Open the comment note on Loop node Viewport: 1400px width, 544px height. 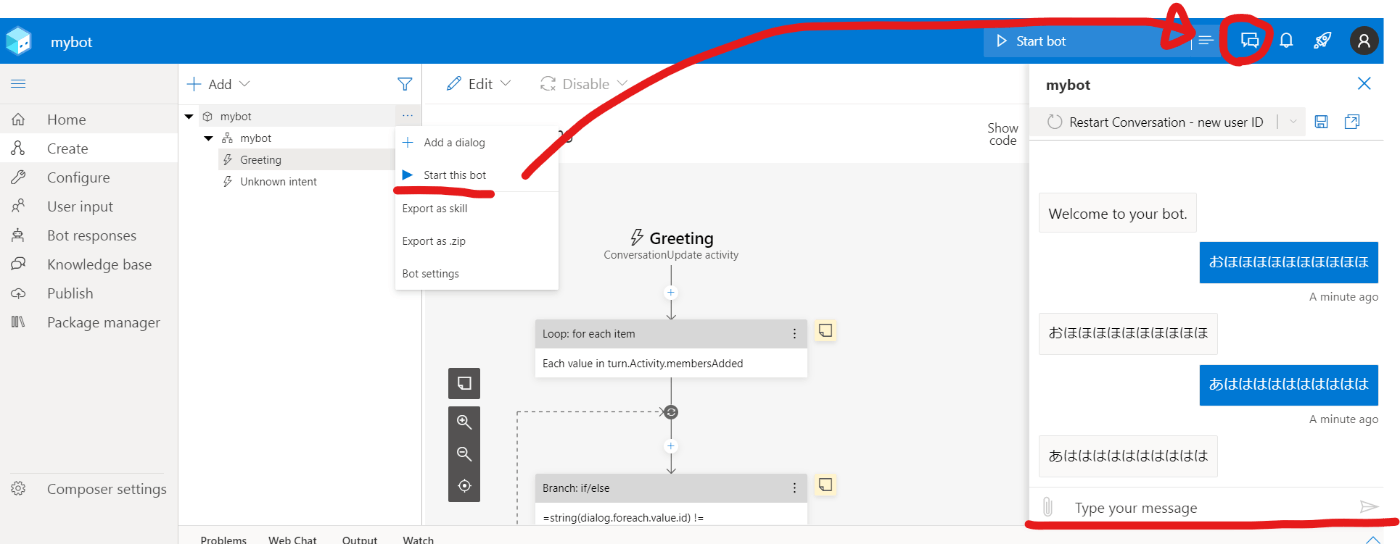pos(826,331)
